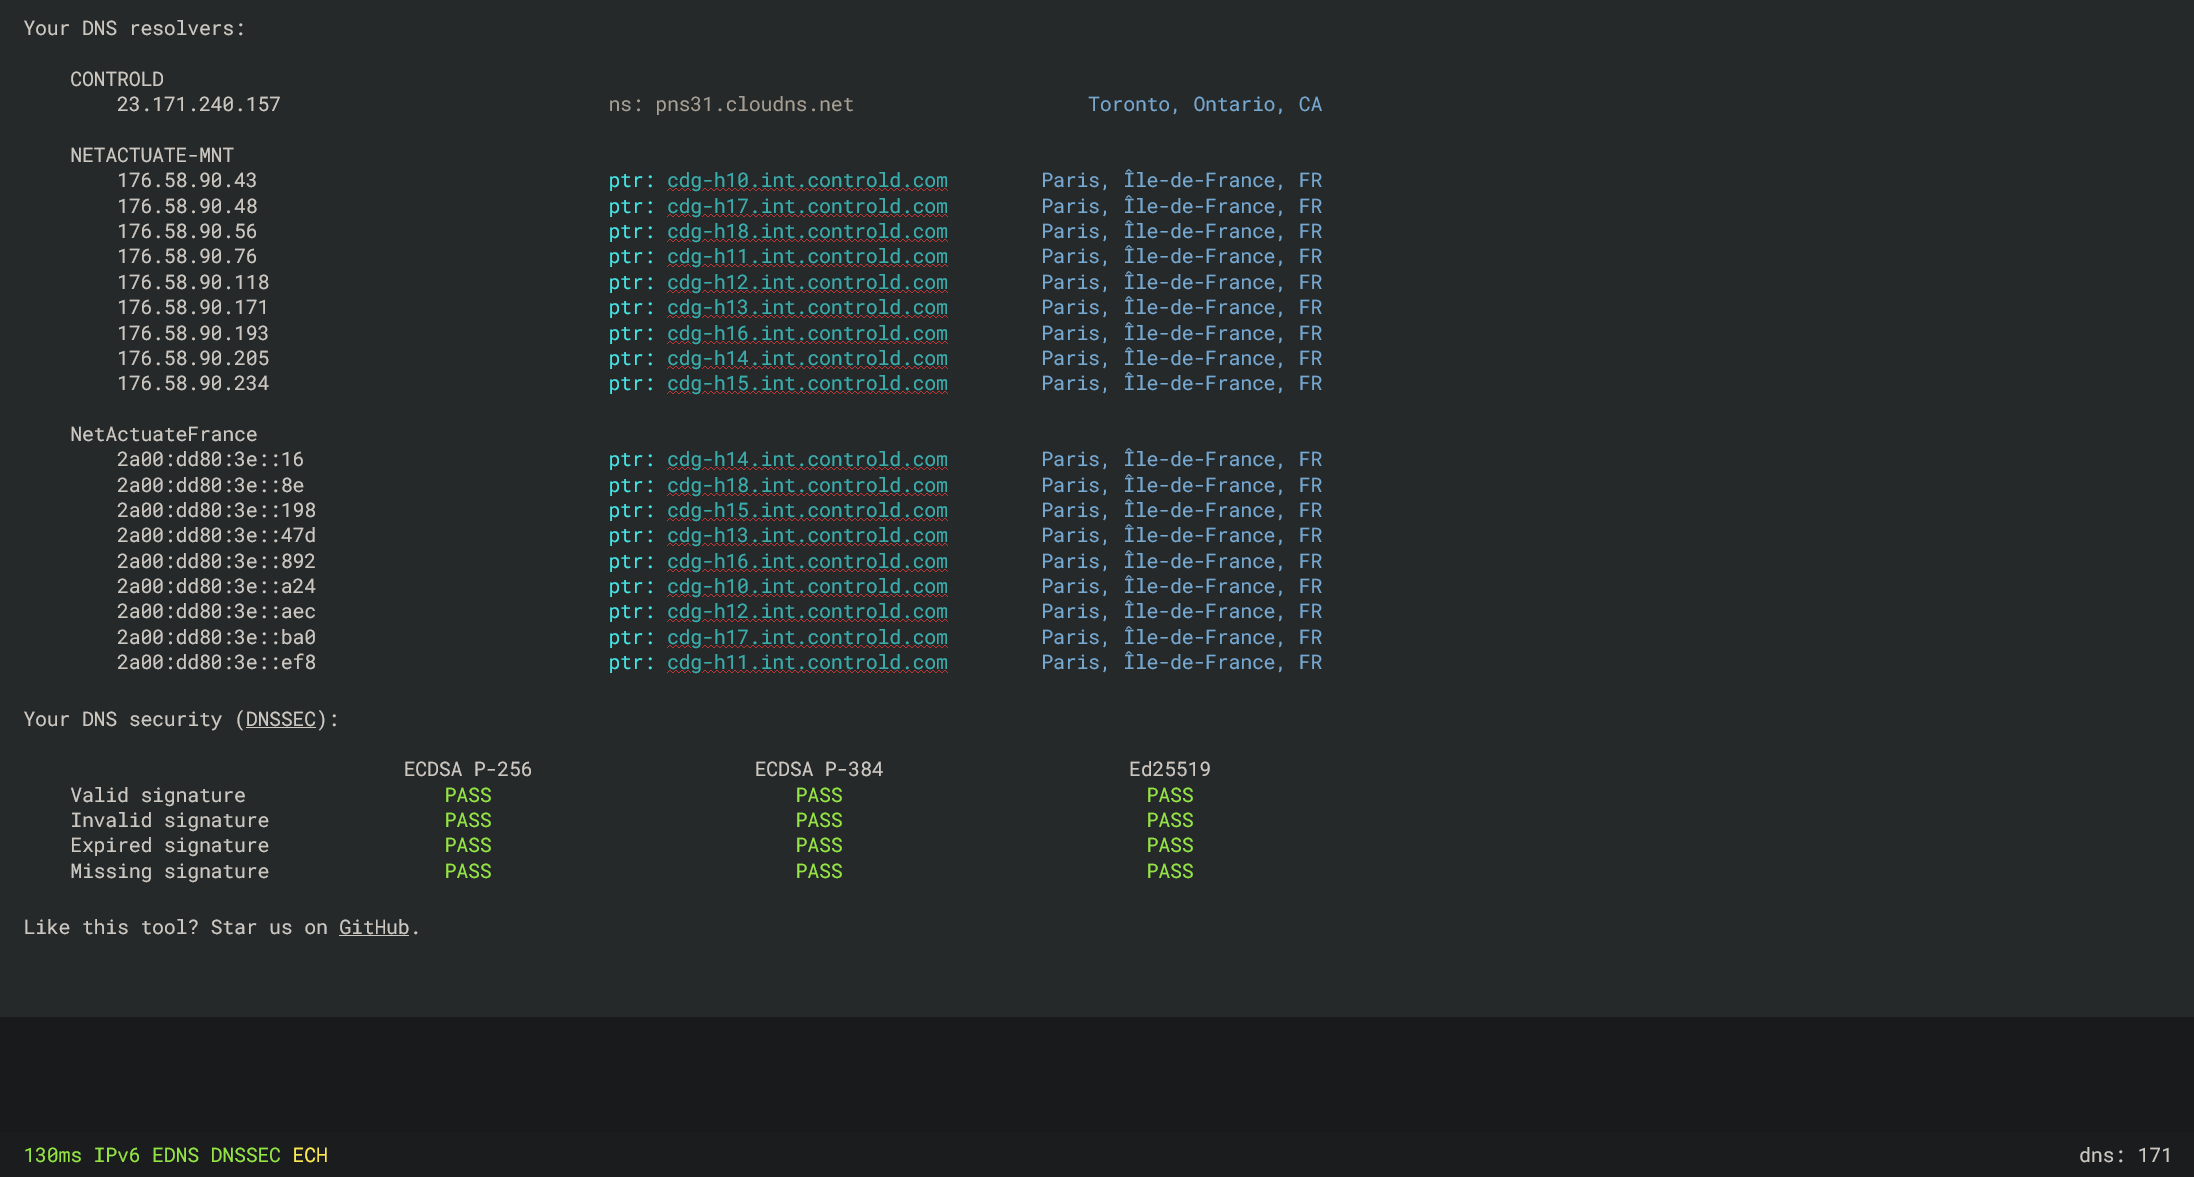Image resolution: width=2194 pixels, height=1177 pixels.
Task: Click the Toronto, Ontario, CA location
Action: pyautogui.click(x=1205, y=104)
